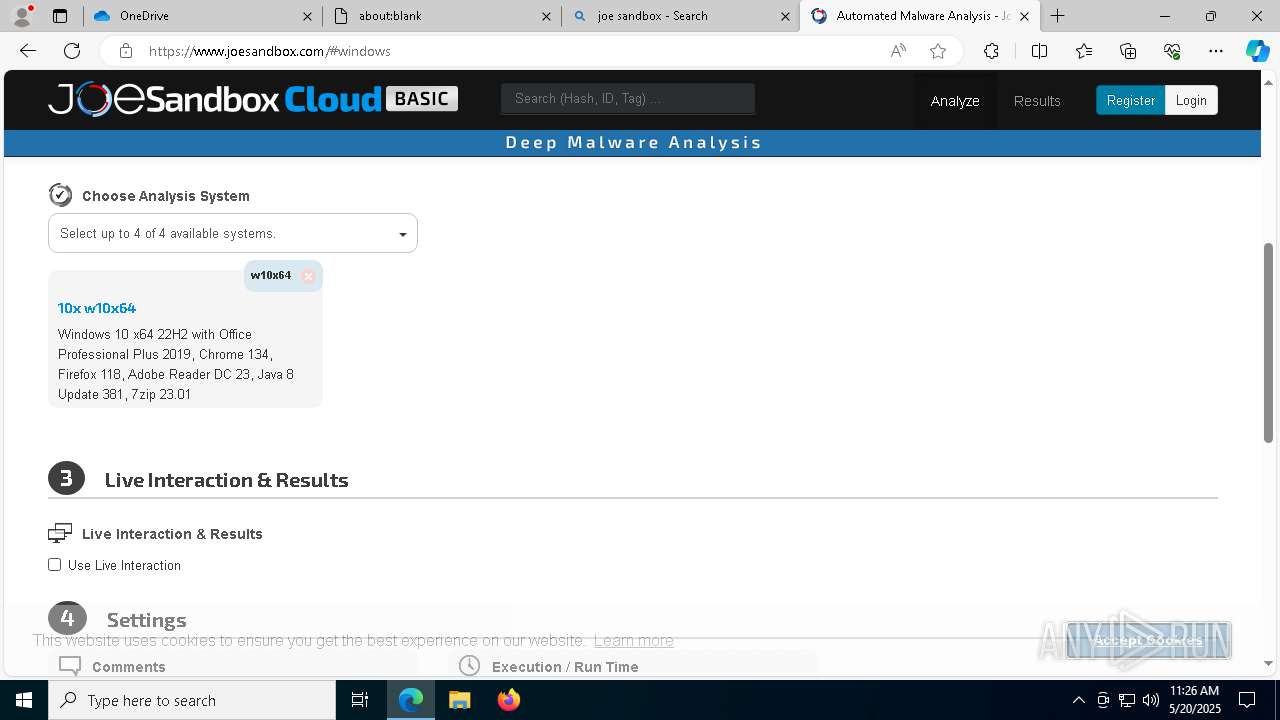Close the OneDrive tab
1280x720 pixels.
point(308,16)
